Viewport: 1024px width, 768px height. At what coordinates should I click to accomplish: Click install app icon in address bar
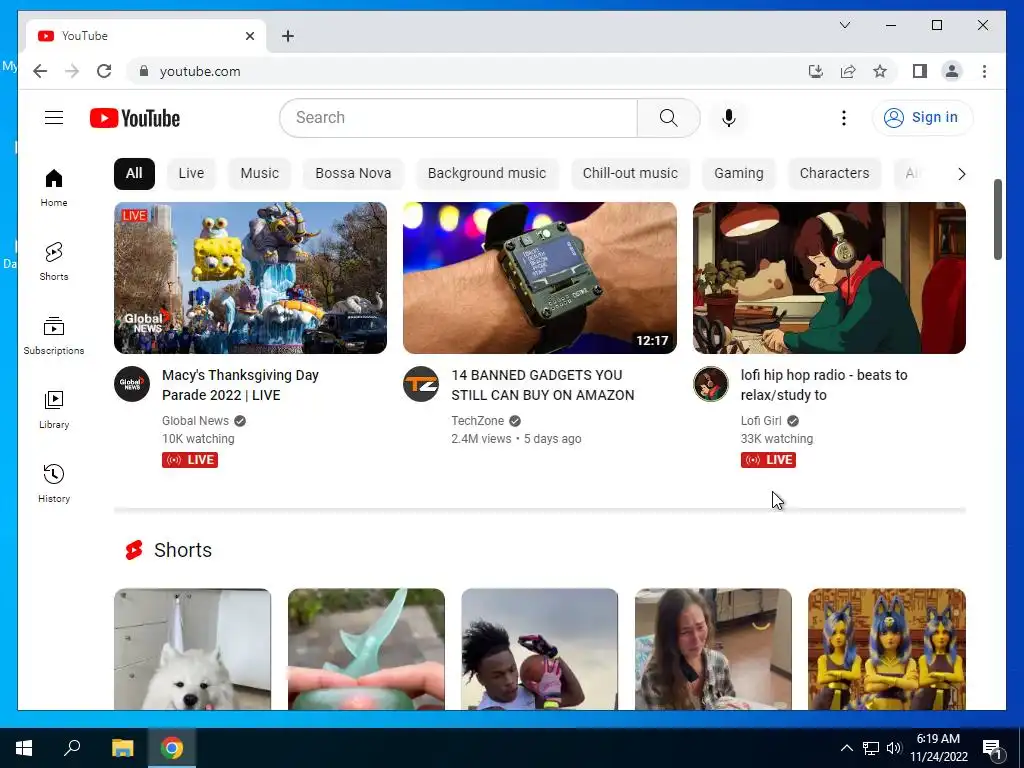(816, 71)
